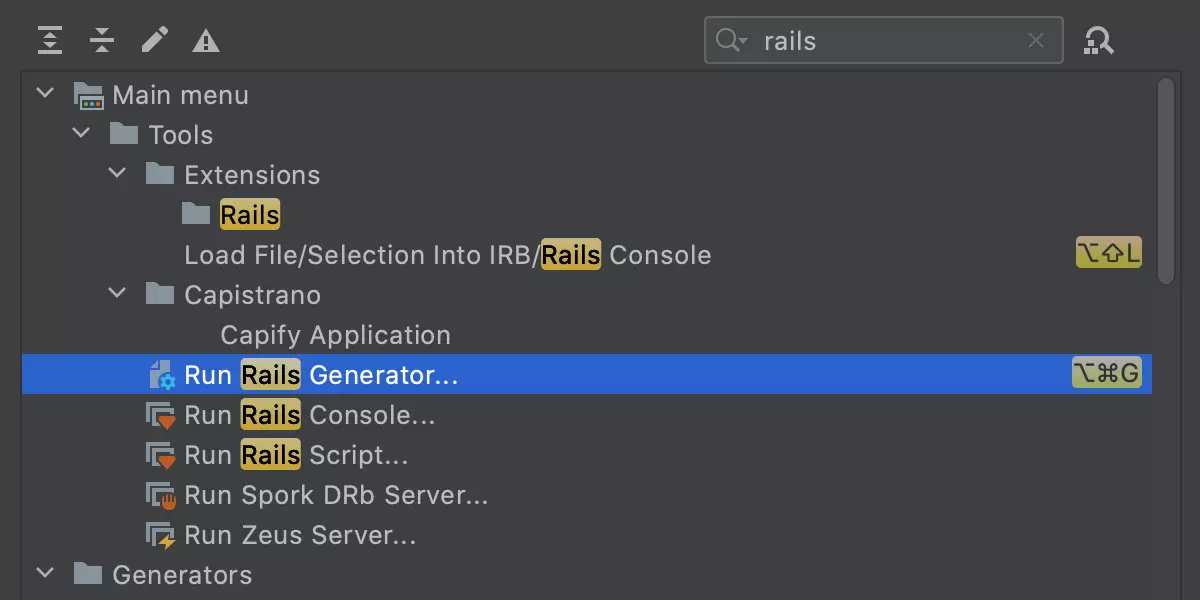
Task: Click the Expand All toolbar icon
Action: [x=50, y=40]
